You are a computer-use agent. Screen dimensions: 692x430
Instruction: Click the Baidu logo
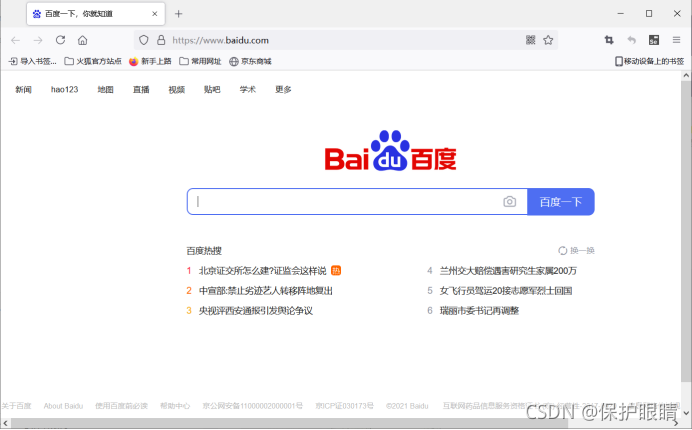[391, 151]
